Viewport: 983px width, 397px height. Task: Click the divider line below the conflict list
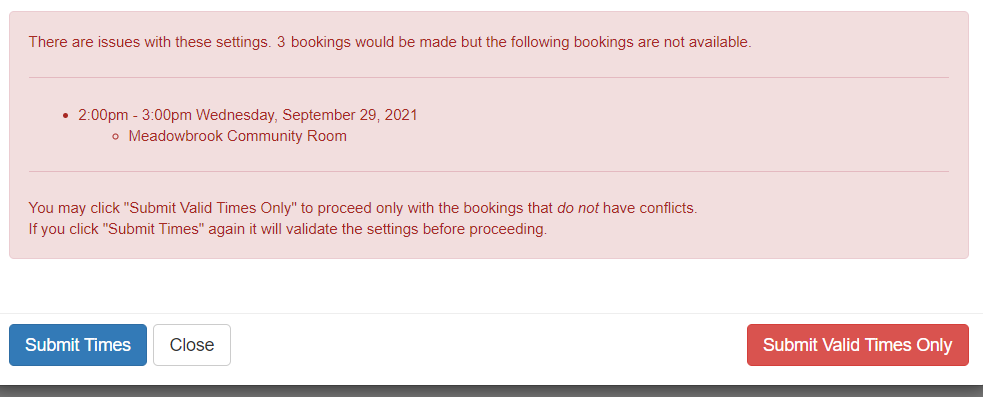(x=489, y=171)
